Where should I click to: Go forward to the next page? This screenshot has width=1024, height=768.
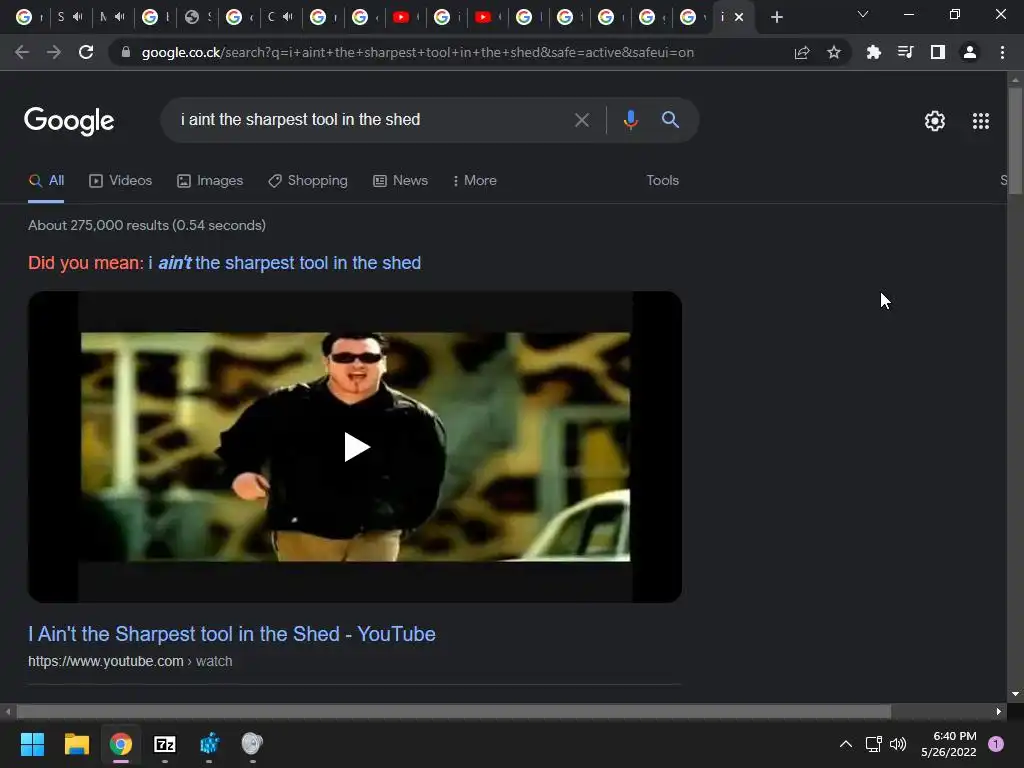tap(54, 52)
